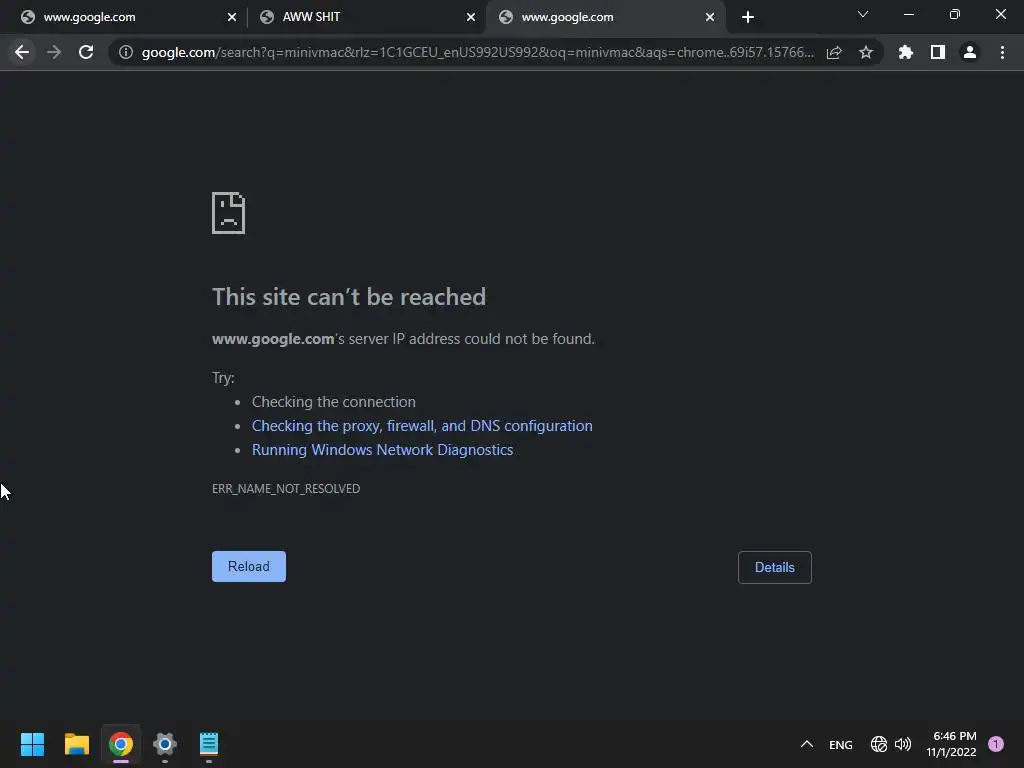Click the forward navigation arrow
The width and height of the screenshot is (1024, 768).
[x=54, y=52]
